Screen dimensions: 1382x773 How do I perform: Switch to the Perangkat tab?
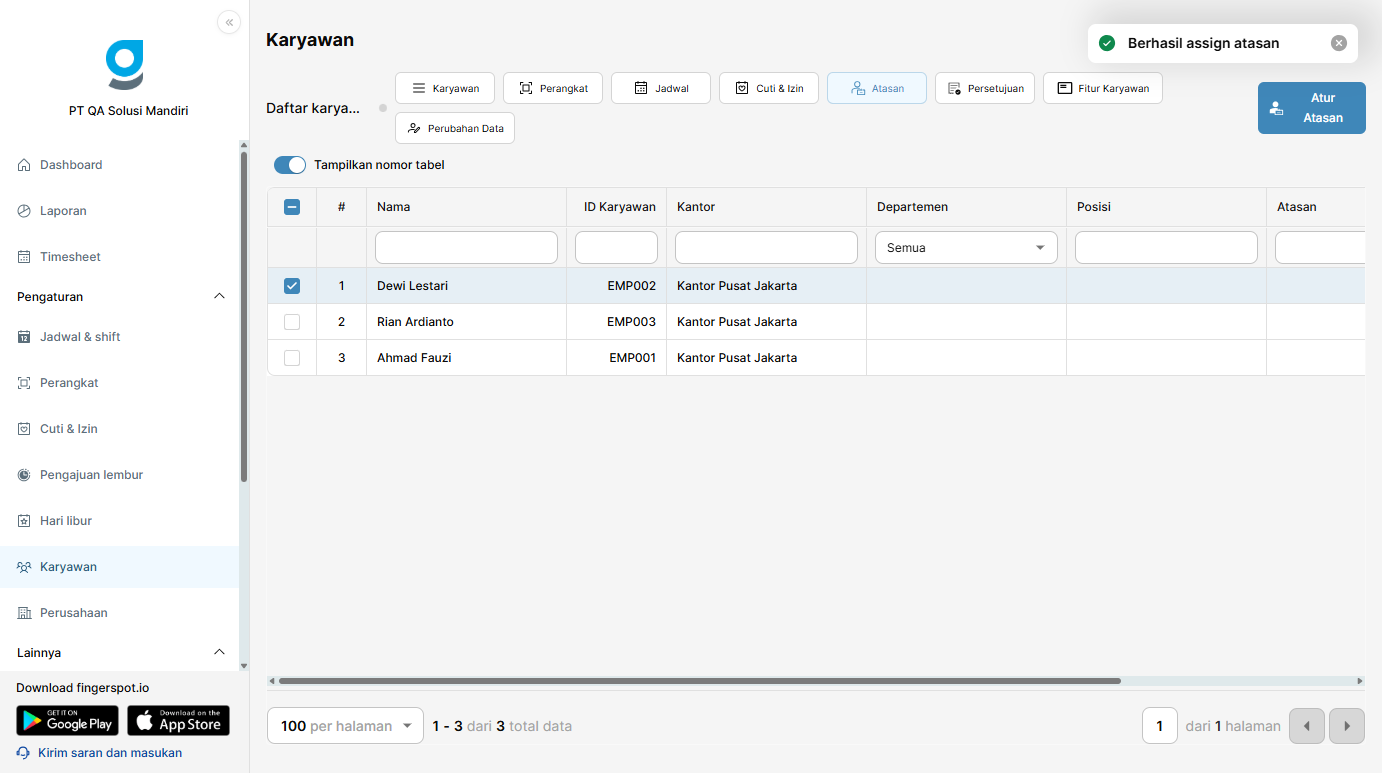point(553,88)
